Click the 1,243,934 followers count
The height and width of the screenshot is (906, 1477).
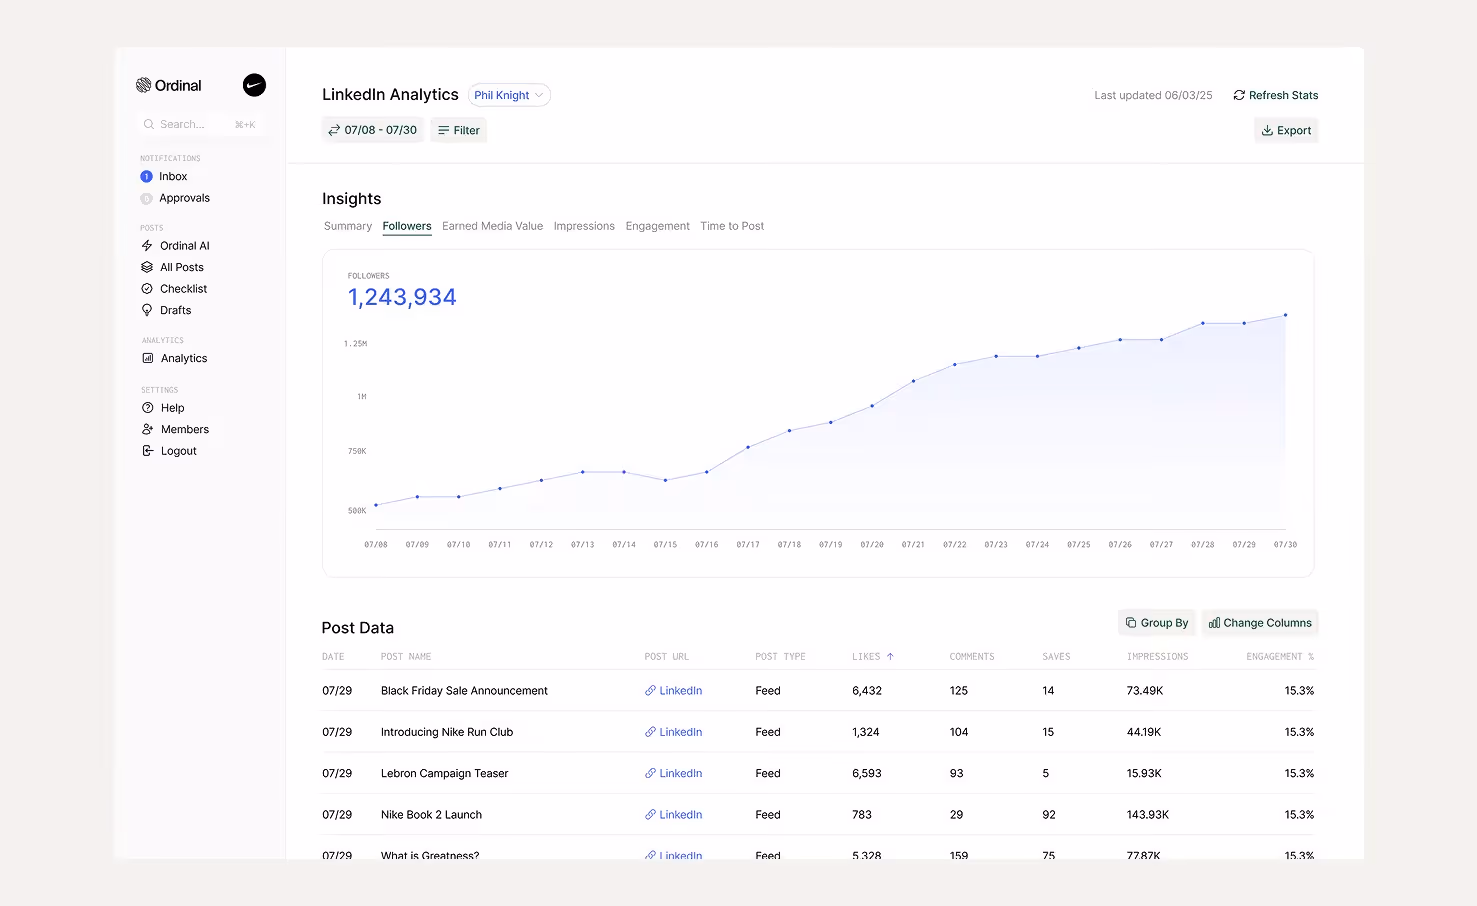(x=402, y=297)
